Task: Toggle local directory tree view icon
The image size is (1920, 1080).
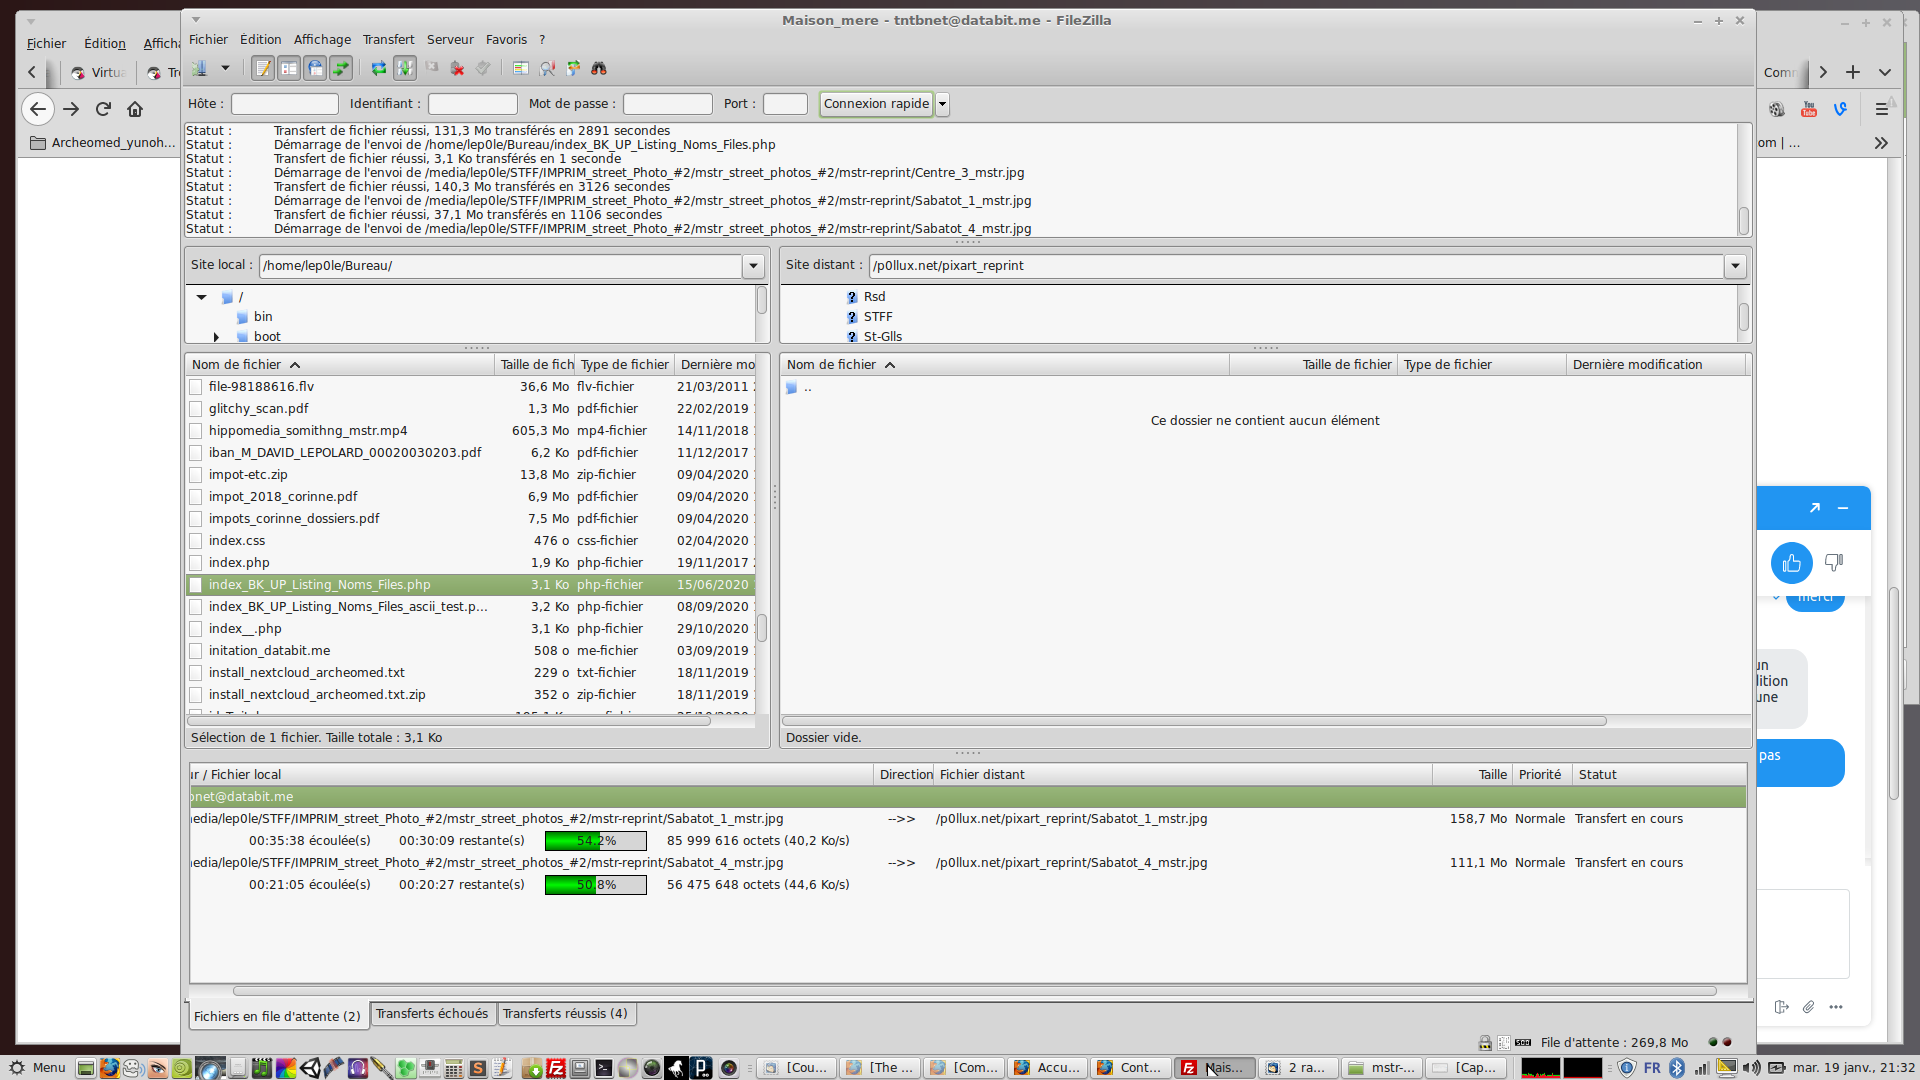Action: pyautogui.click(x=289, y=68)
